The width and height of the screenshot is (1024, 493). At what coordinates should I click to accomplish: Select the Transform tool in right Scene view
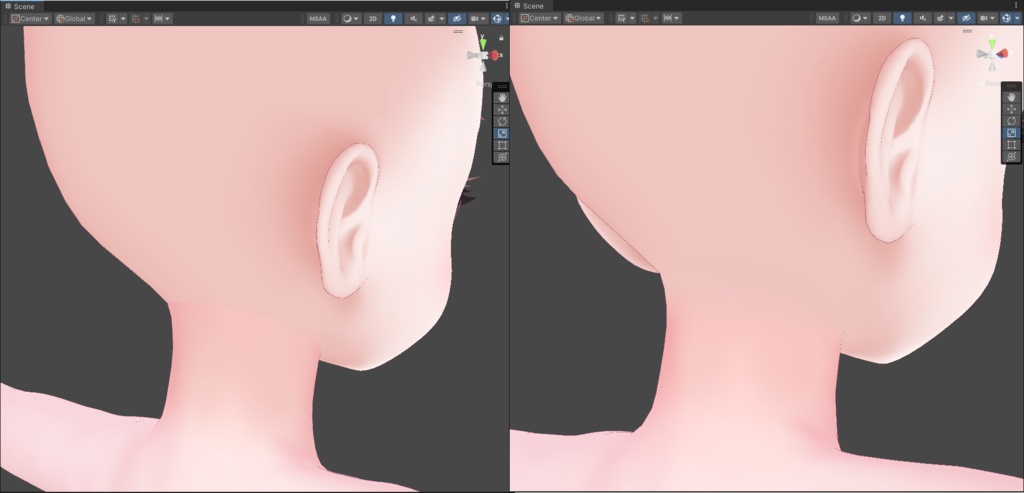tap(1011, 156)
